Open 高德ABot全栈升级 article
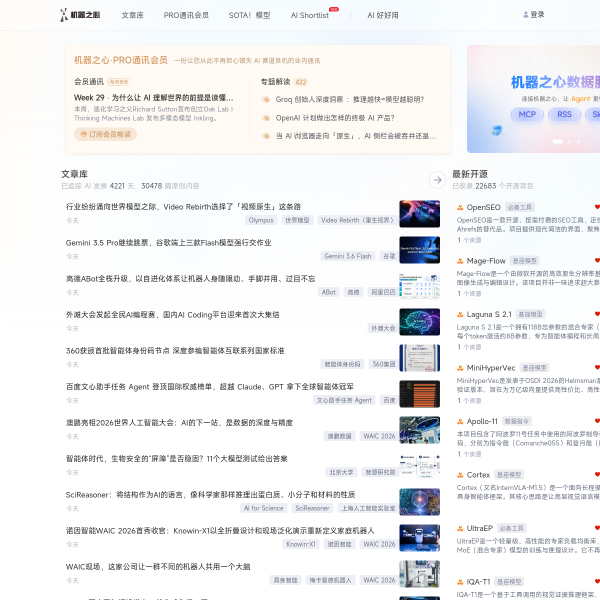Image resolution: width=600 pixels, height=600 pixels. click(x=190, y=279)
